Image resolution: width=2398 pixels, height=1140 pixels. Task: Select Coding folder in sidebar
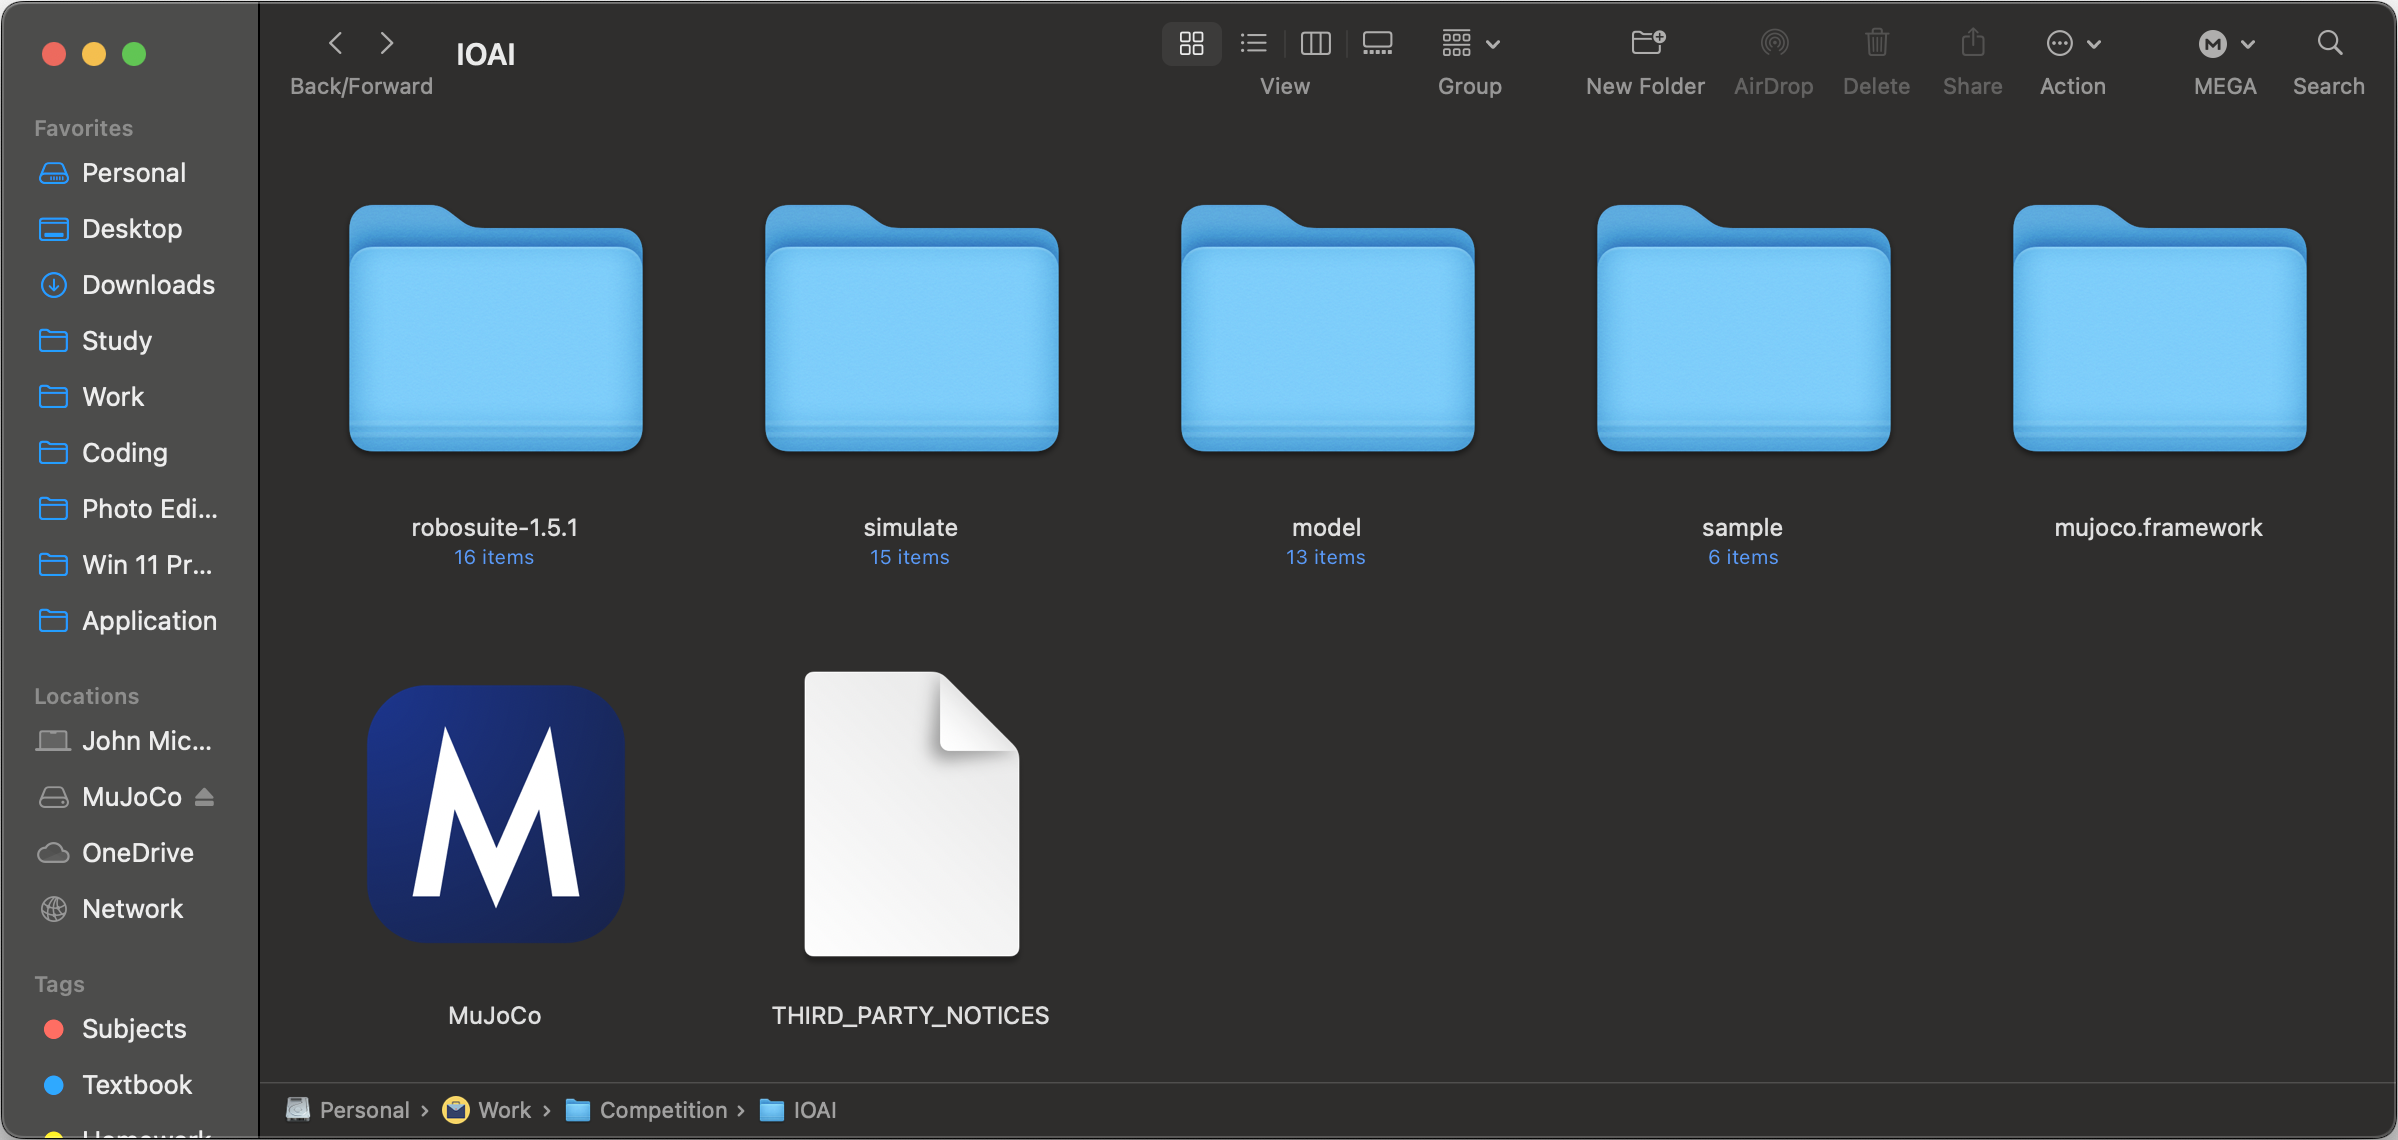(124, 453)
